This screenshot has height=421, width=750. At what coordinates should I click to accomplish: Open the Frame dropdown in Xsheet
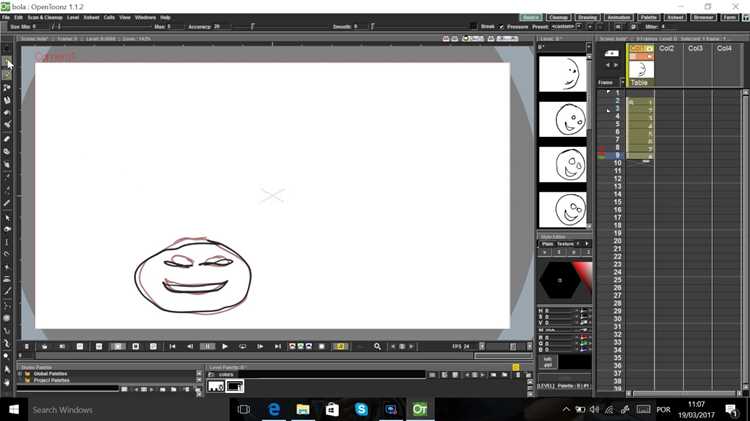coord(622,82)
